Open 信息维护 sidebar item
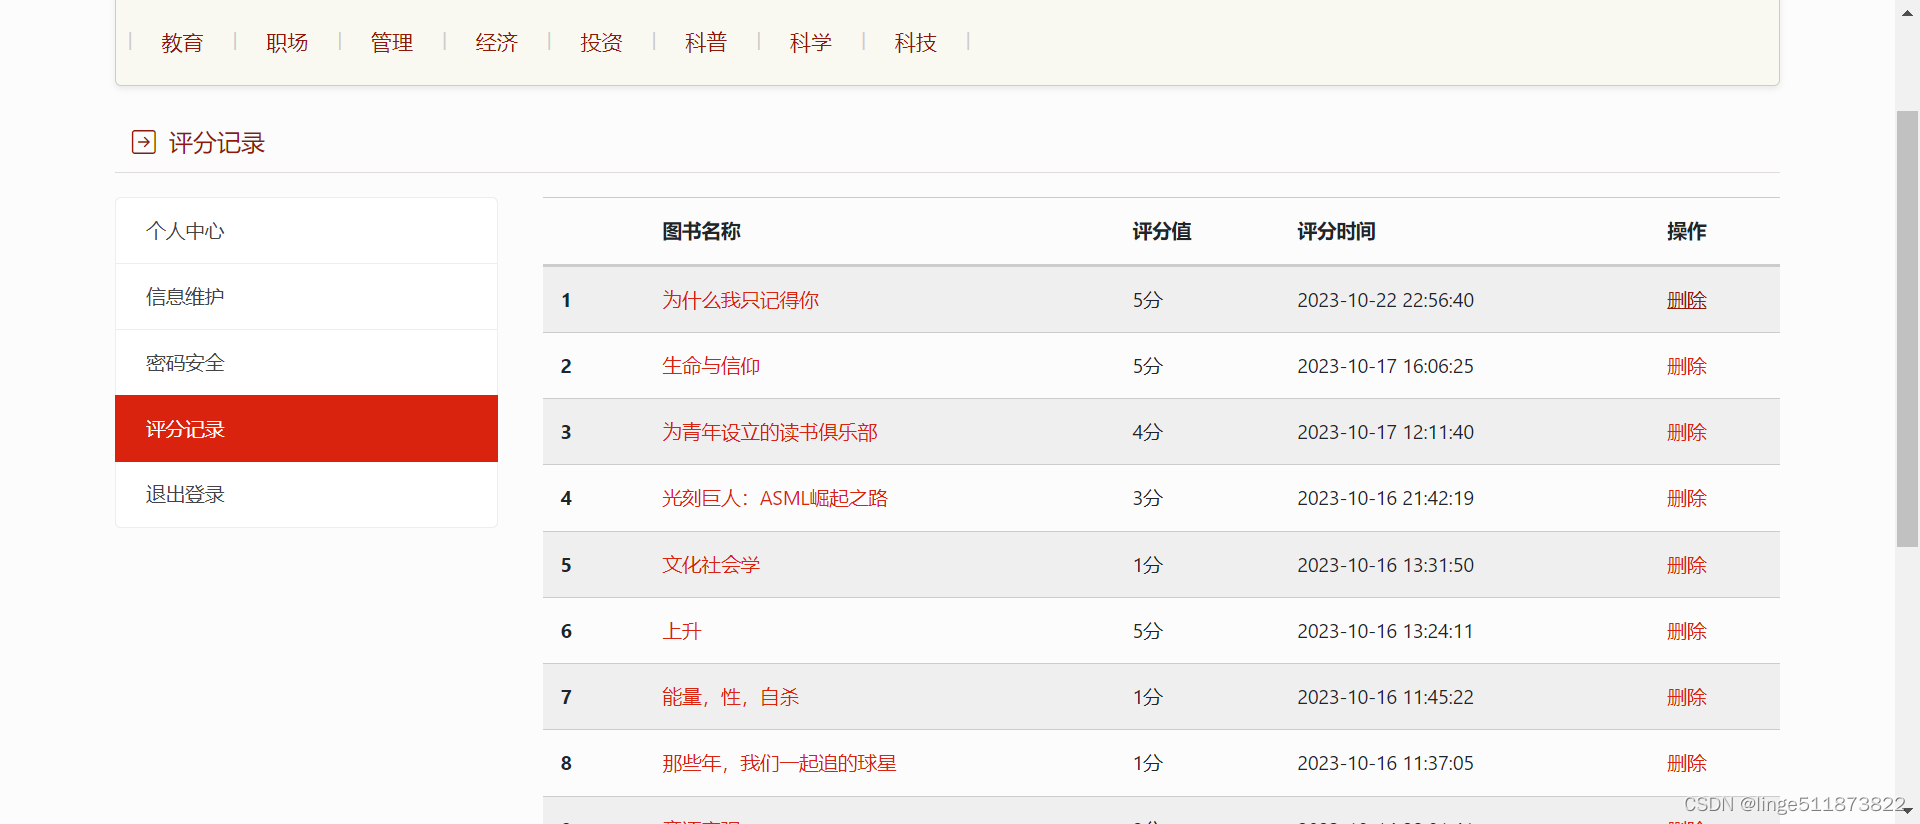Screen dimensions: 1920x824 (306, 297)
